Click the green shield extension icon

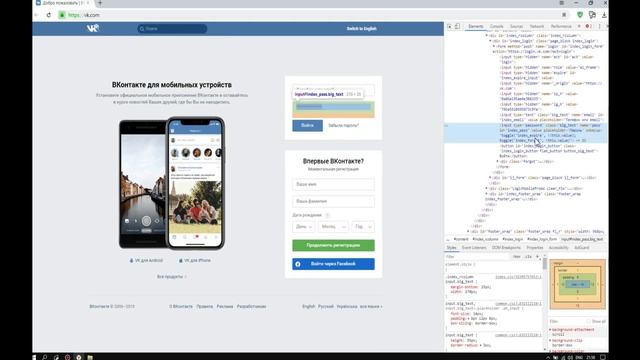coord(580,15)
